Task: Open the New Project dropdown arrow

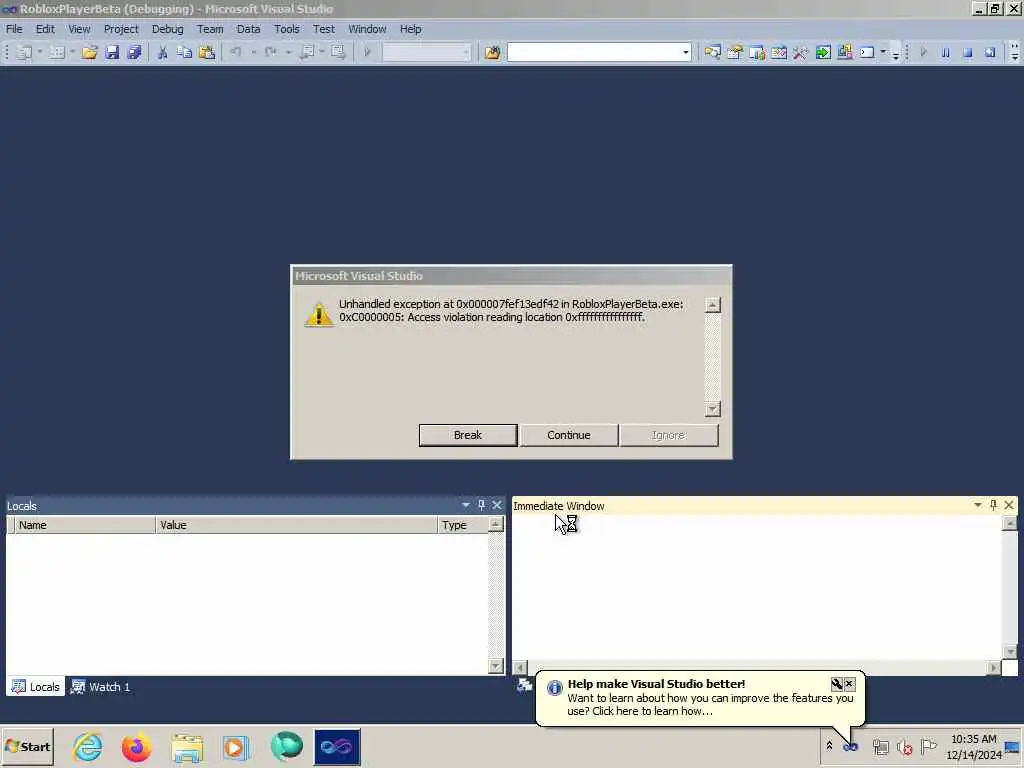Action: 40,52
